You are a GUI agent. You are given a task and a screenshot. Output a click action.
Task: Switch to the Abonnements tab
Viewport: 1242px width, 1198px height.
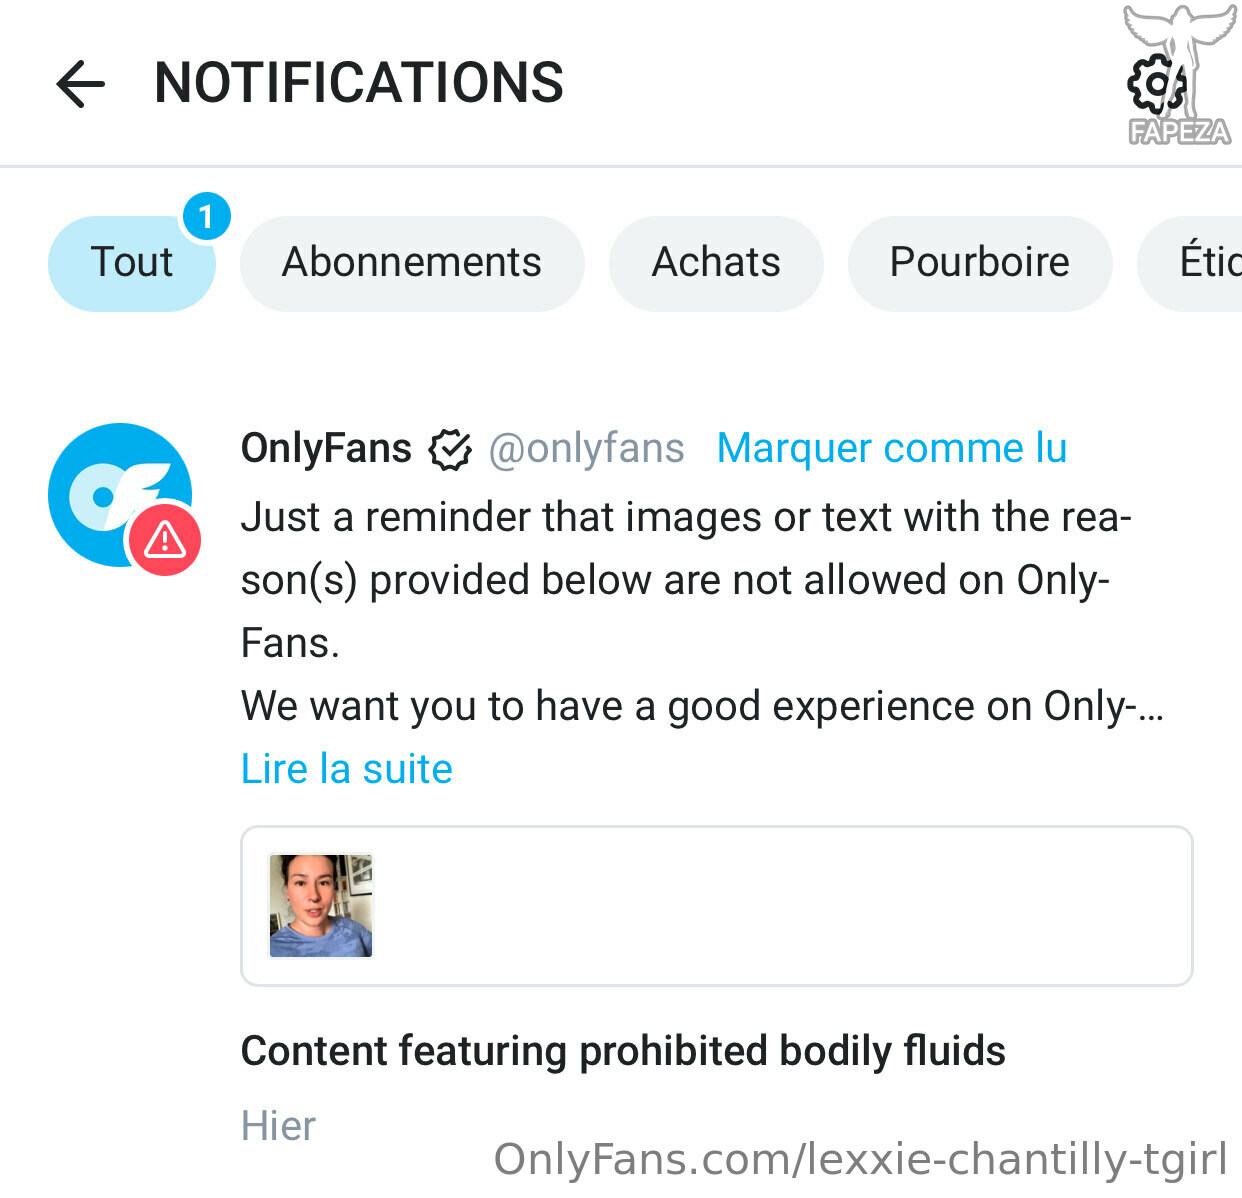(411, 263)
